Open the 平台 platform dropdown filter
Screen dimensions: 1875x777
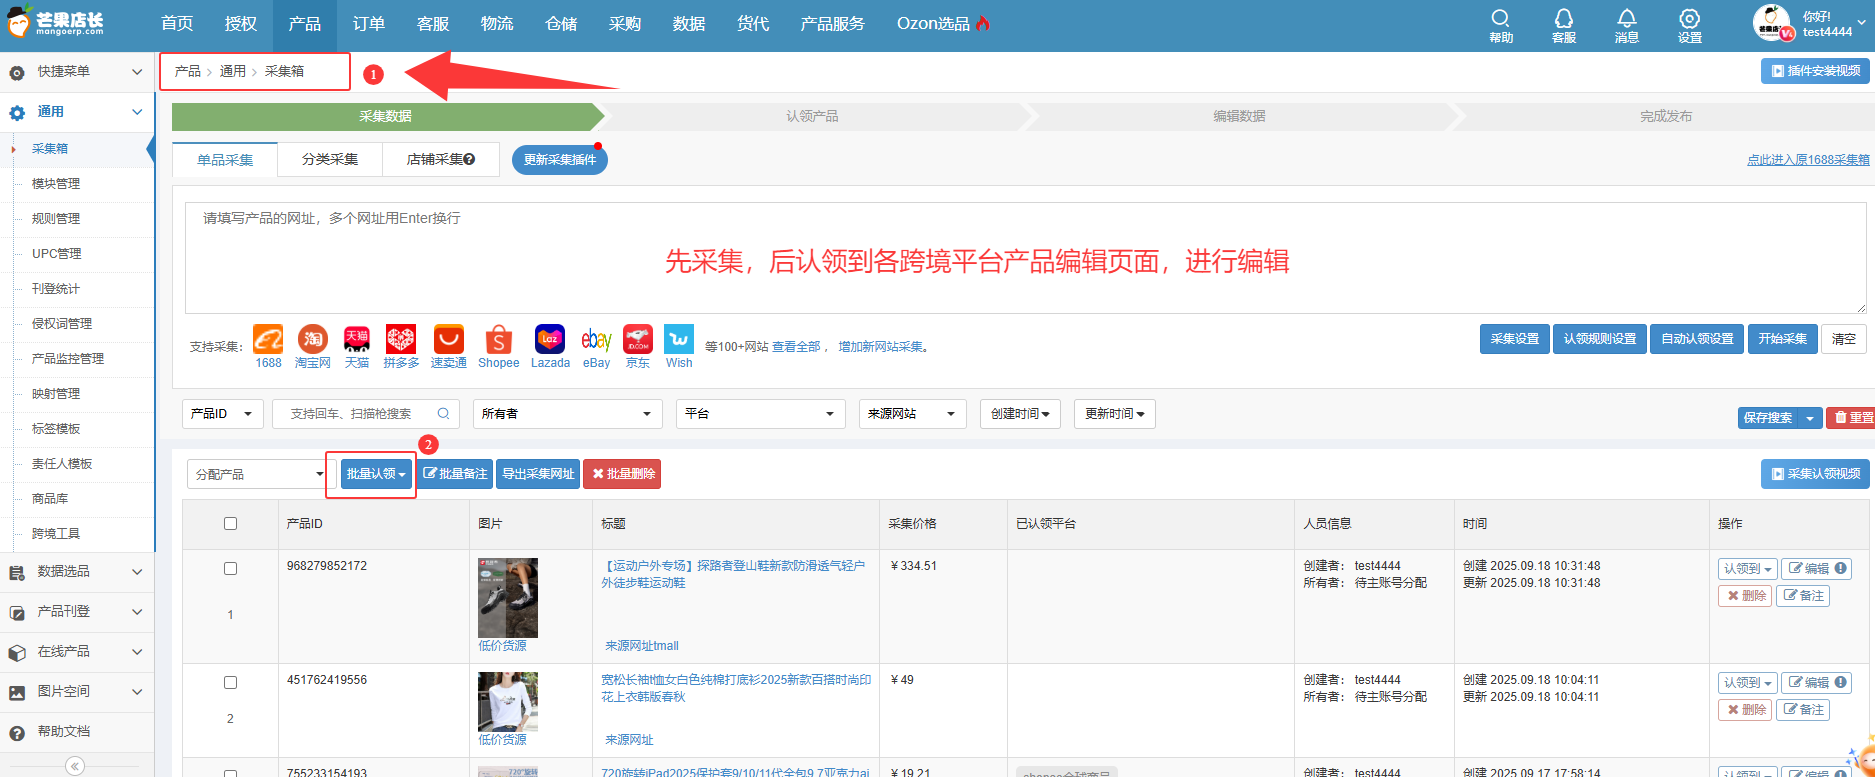(759, 414)
